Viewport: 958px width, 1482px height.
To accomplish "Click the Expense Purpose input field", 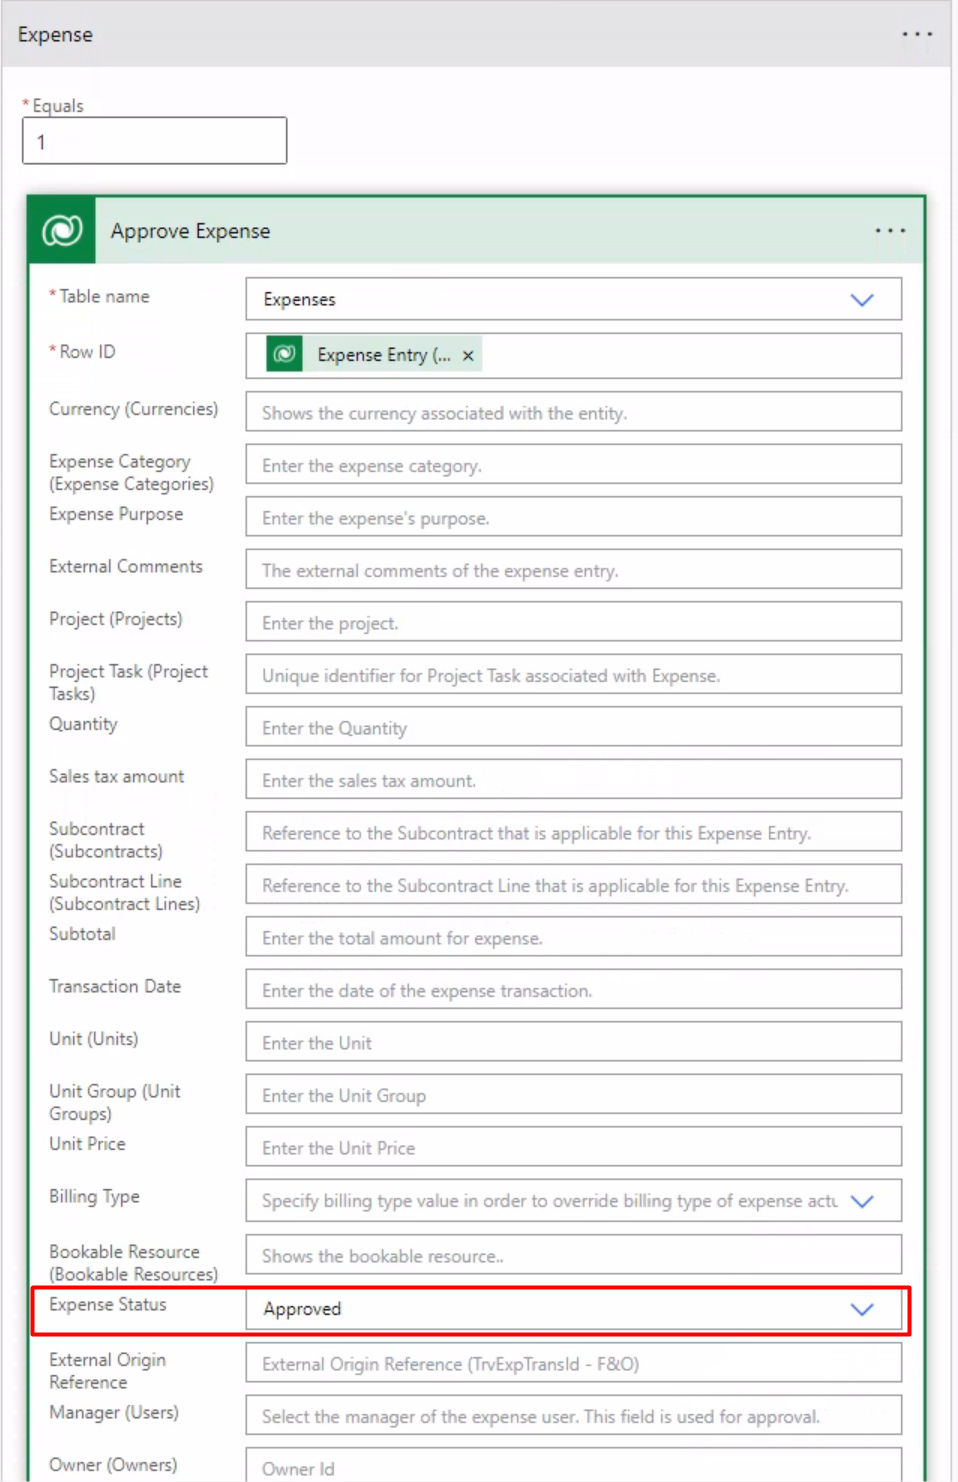I will (574, 518).
